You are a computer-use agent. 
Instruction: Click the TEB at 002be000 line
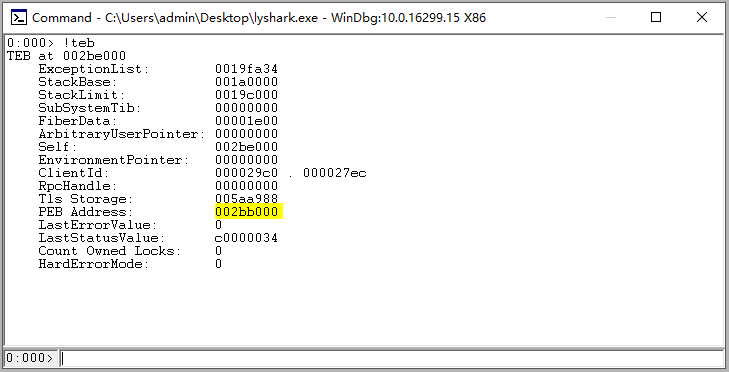pos(66,56)
